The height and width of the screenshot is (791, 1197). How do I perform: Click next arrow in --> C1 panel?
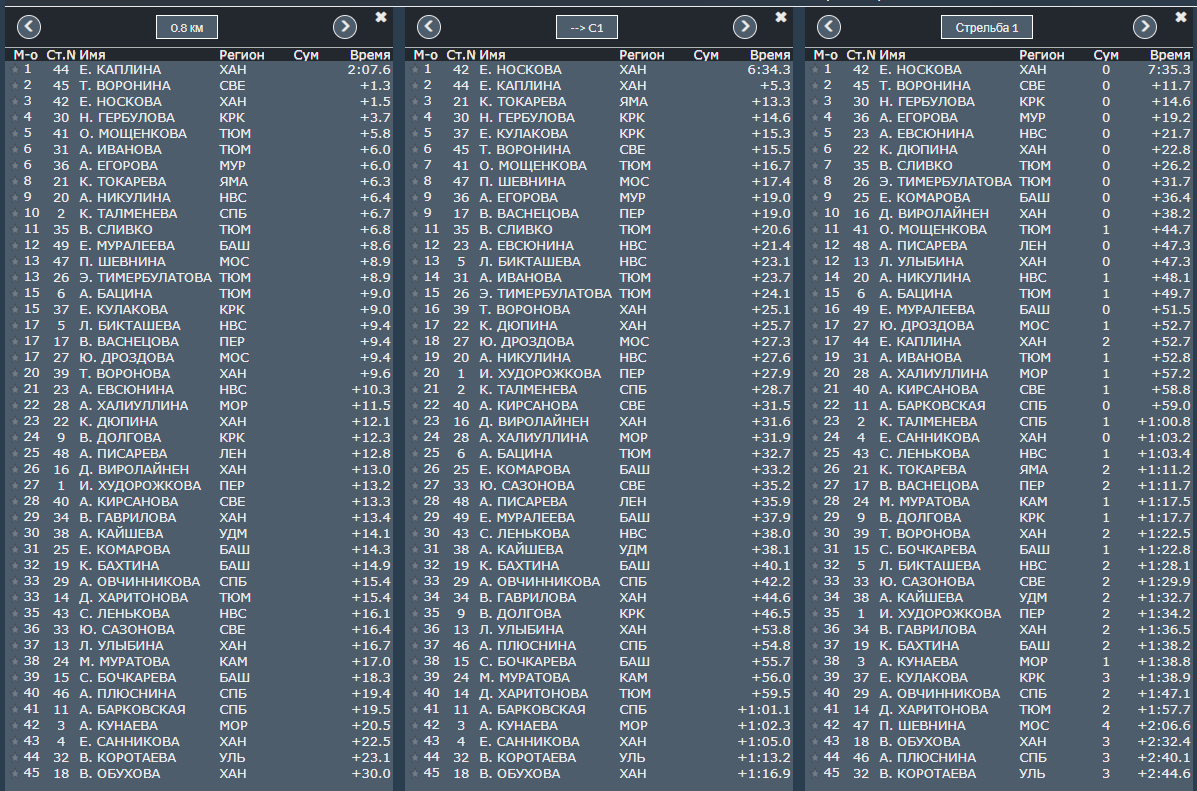click(x=745, y=27)
